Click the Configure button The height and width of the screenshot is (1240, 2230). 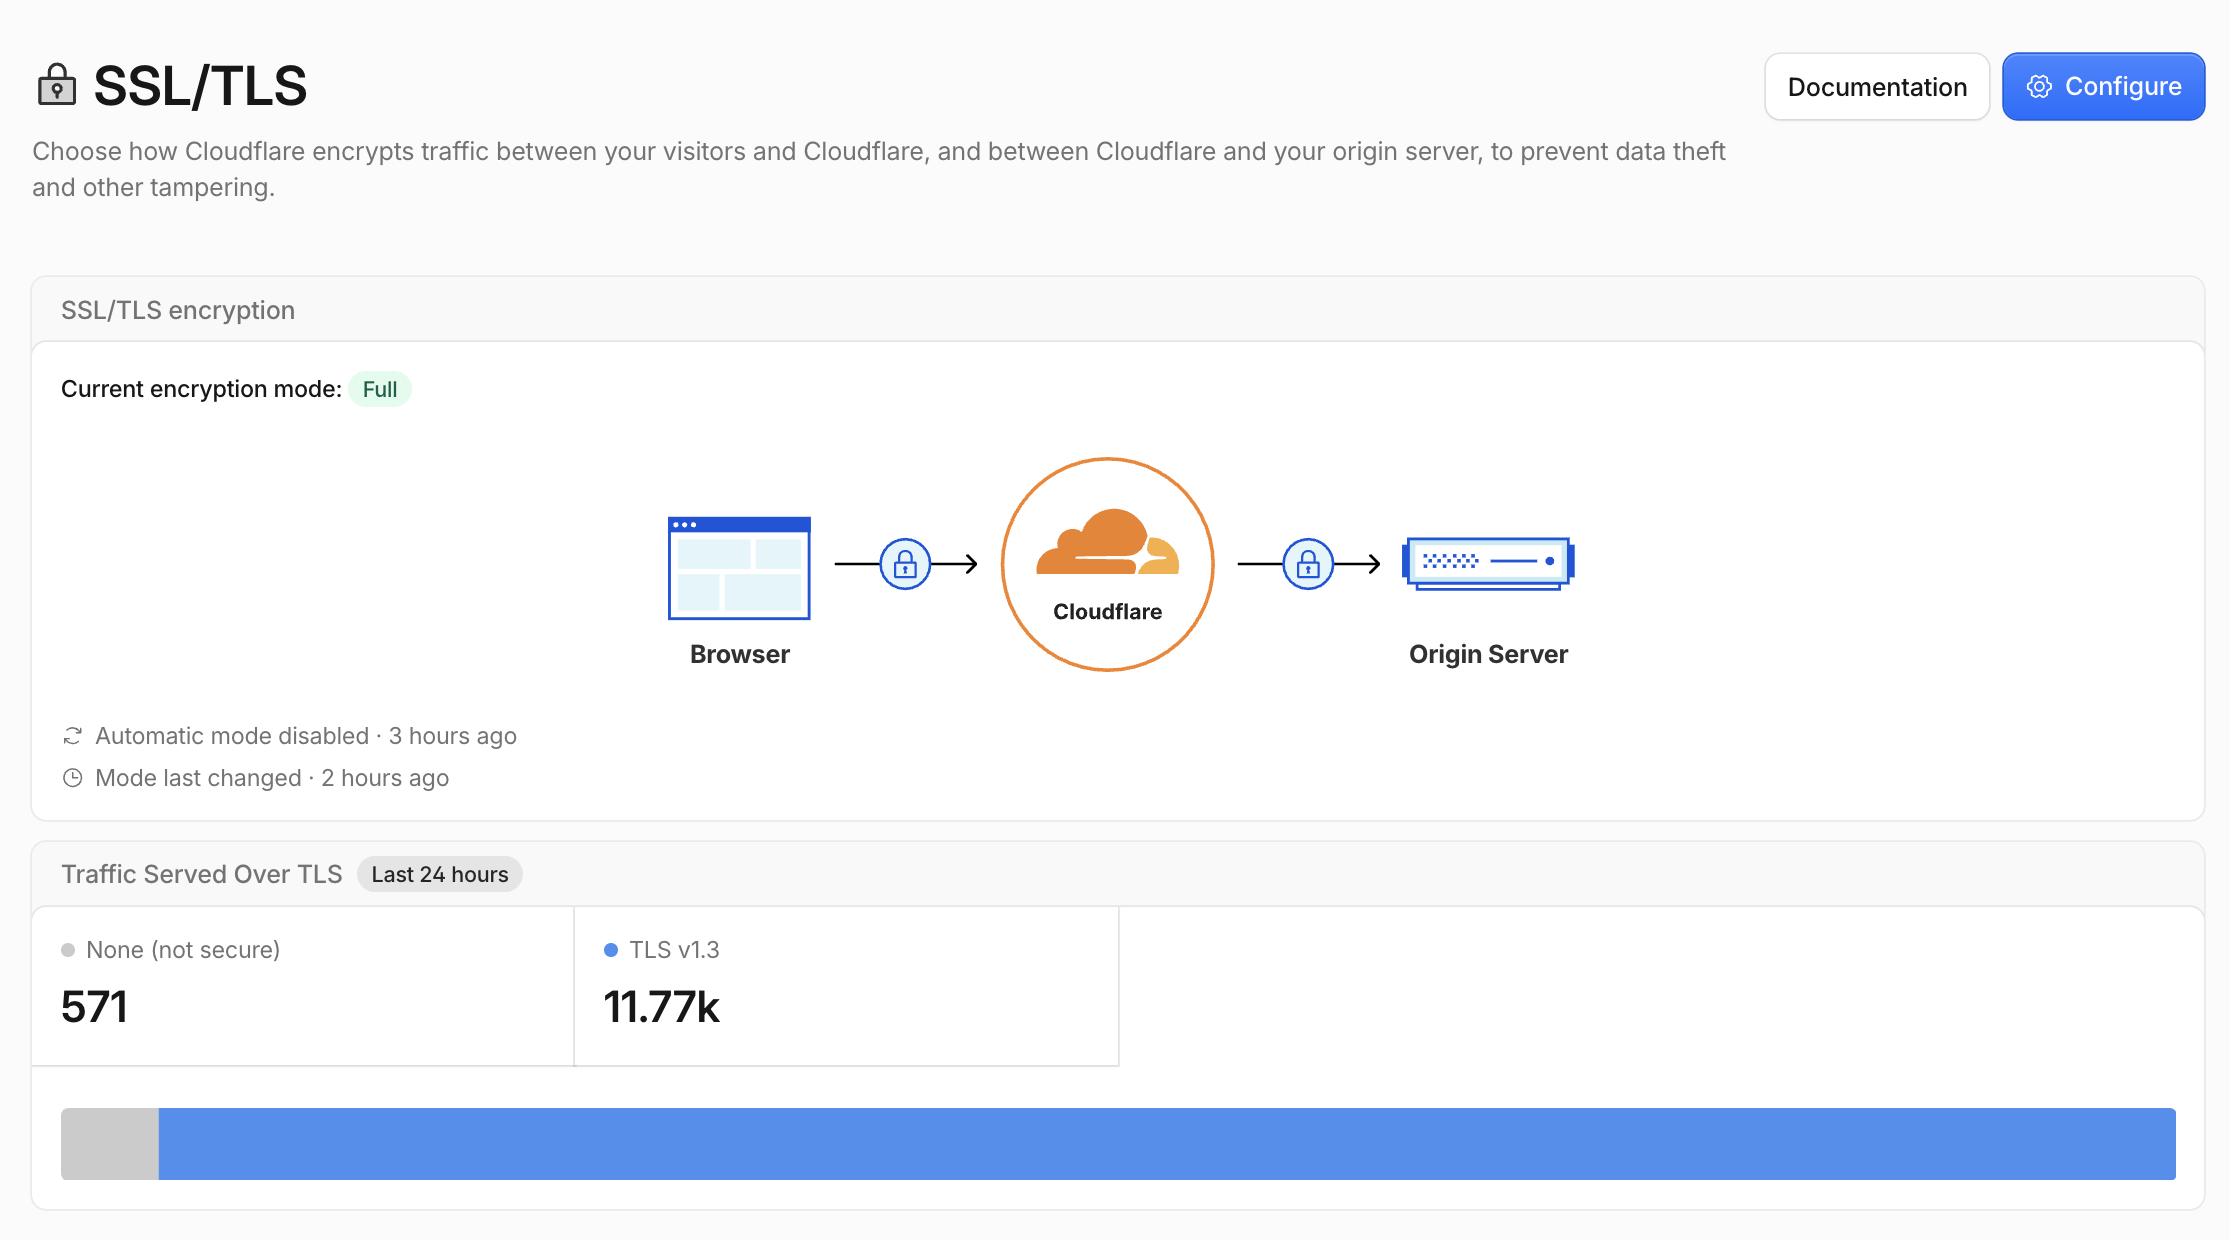2103,87
